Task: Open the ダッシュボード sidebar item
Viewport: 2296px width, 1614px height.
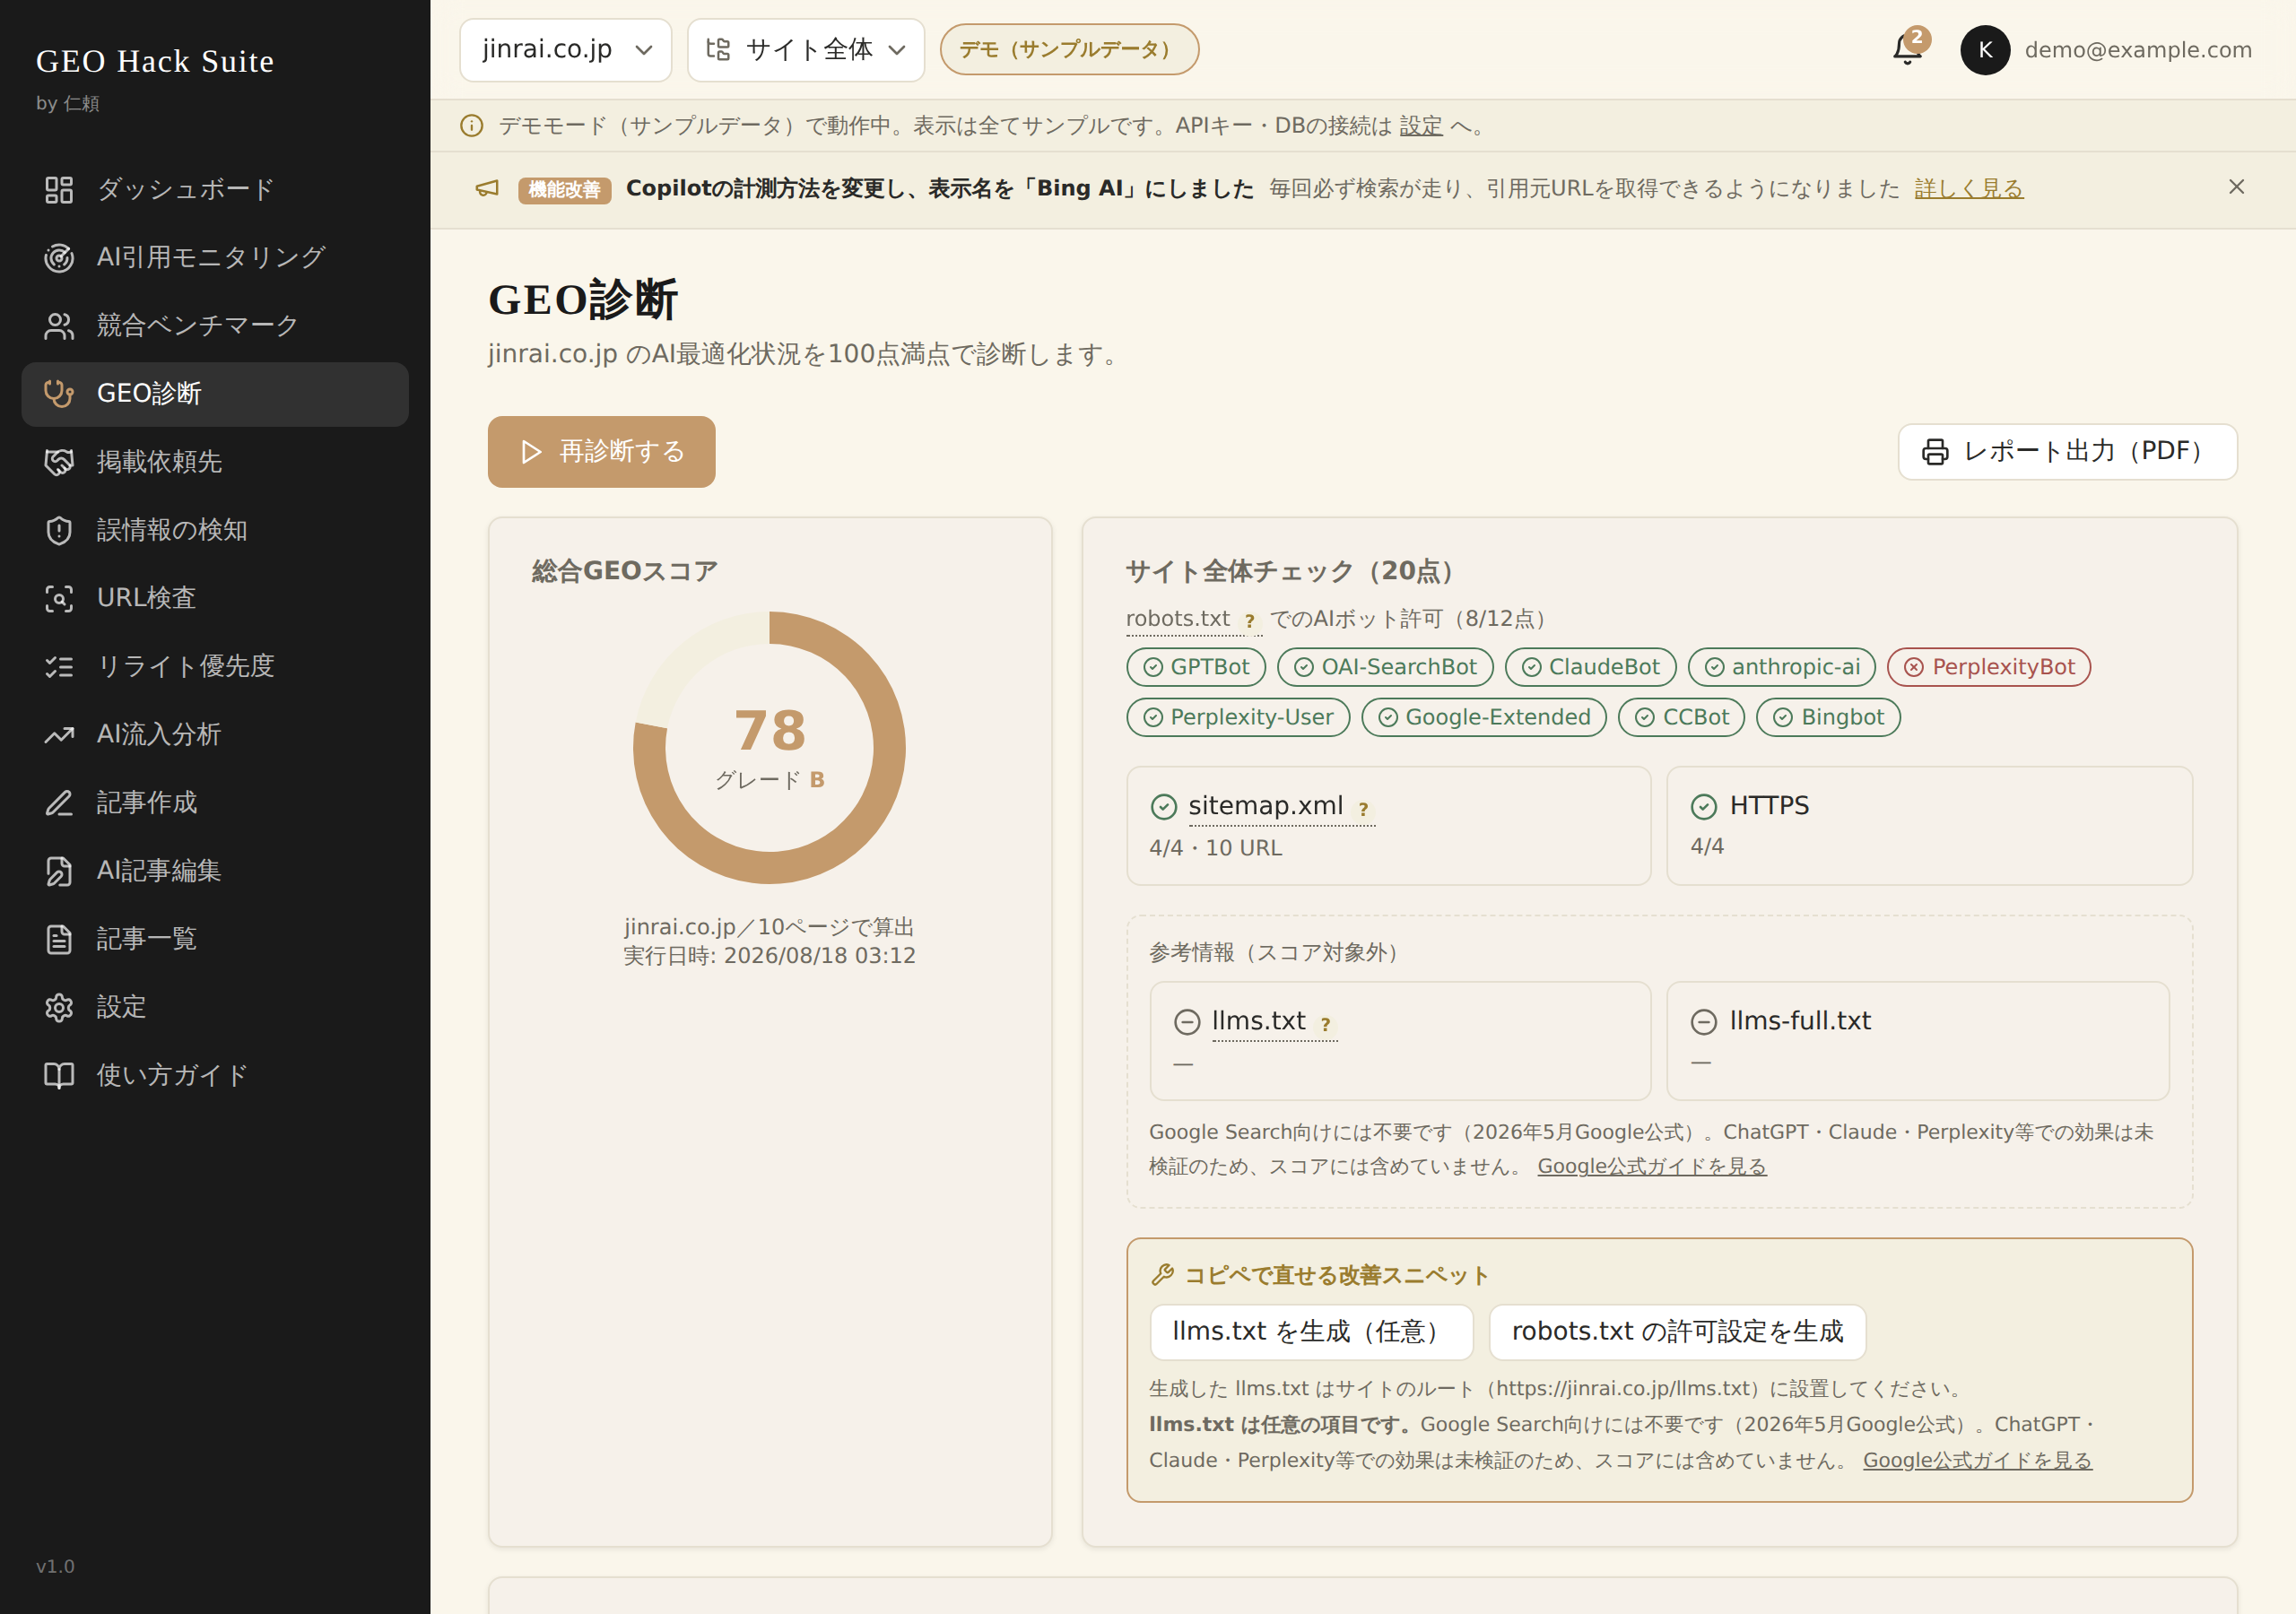Action: tap(215, 190)
